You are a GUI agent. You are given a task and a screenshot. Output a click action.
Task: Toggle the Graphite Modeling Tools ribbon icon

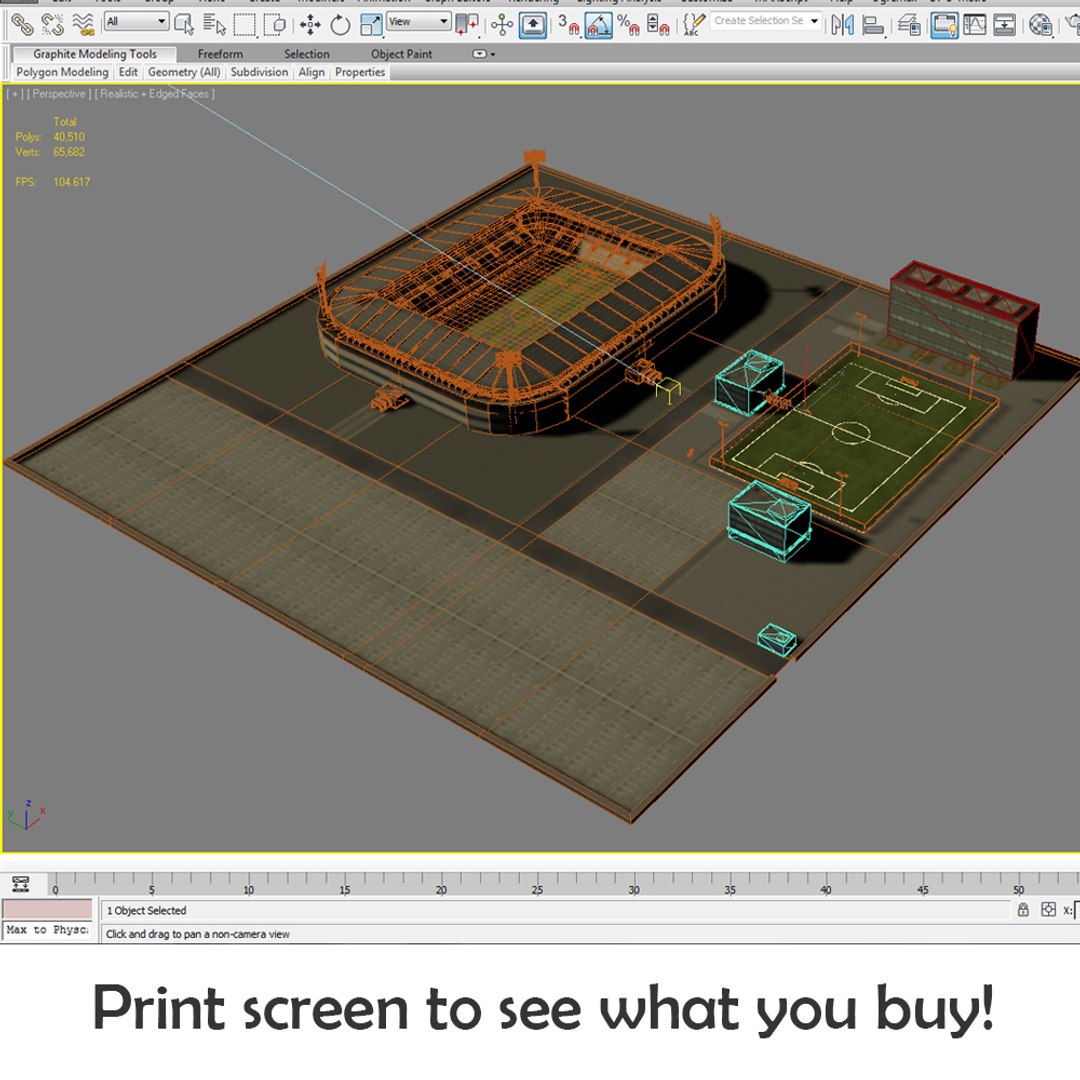coord(944,25)
